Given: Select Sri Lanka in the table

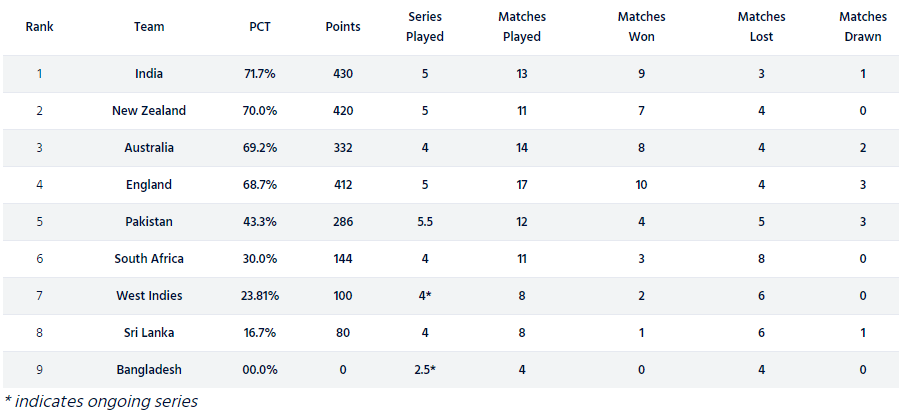Looking at the screenshot, I should tap(149, 333).
